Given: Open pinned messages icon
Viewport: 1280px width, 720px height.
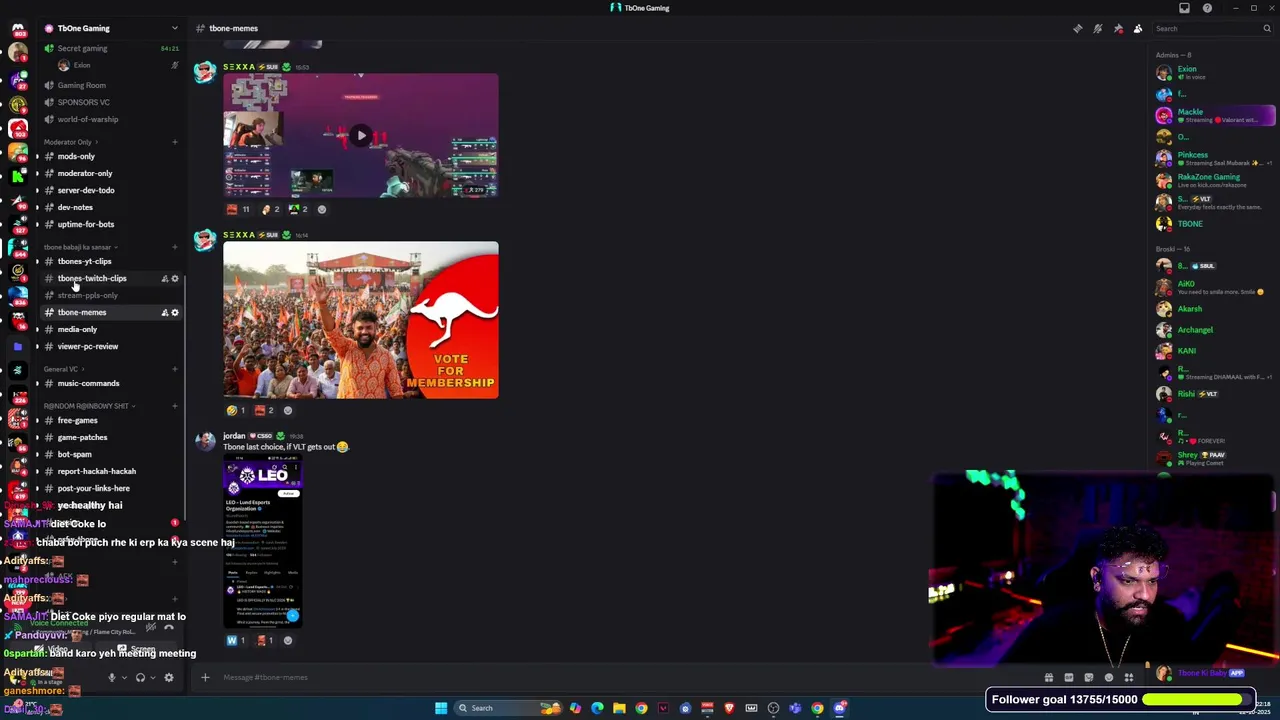Looking at the screenshot, I should click(1118, 28).
